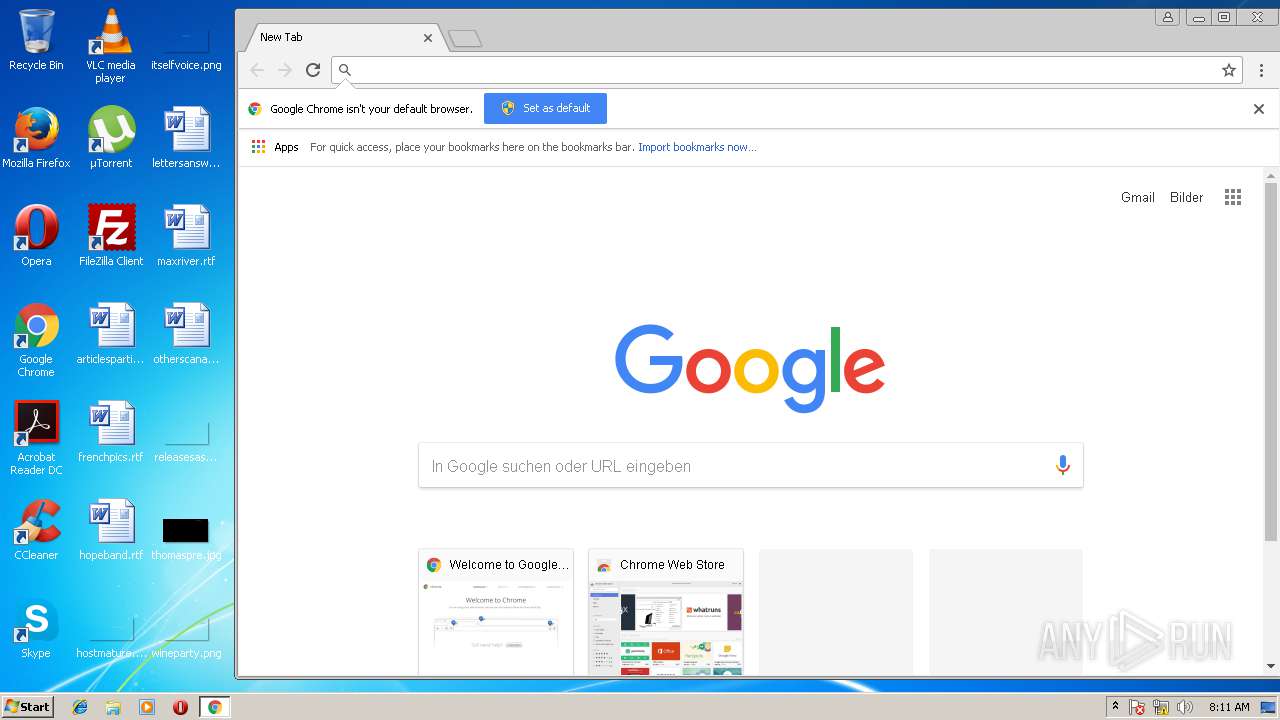Open the Gmail link
The height and width of the screenshot is (720, 1280).
1138,197
